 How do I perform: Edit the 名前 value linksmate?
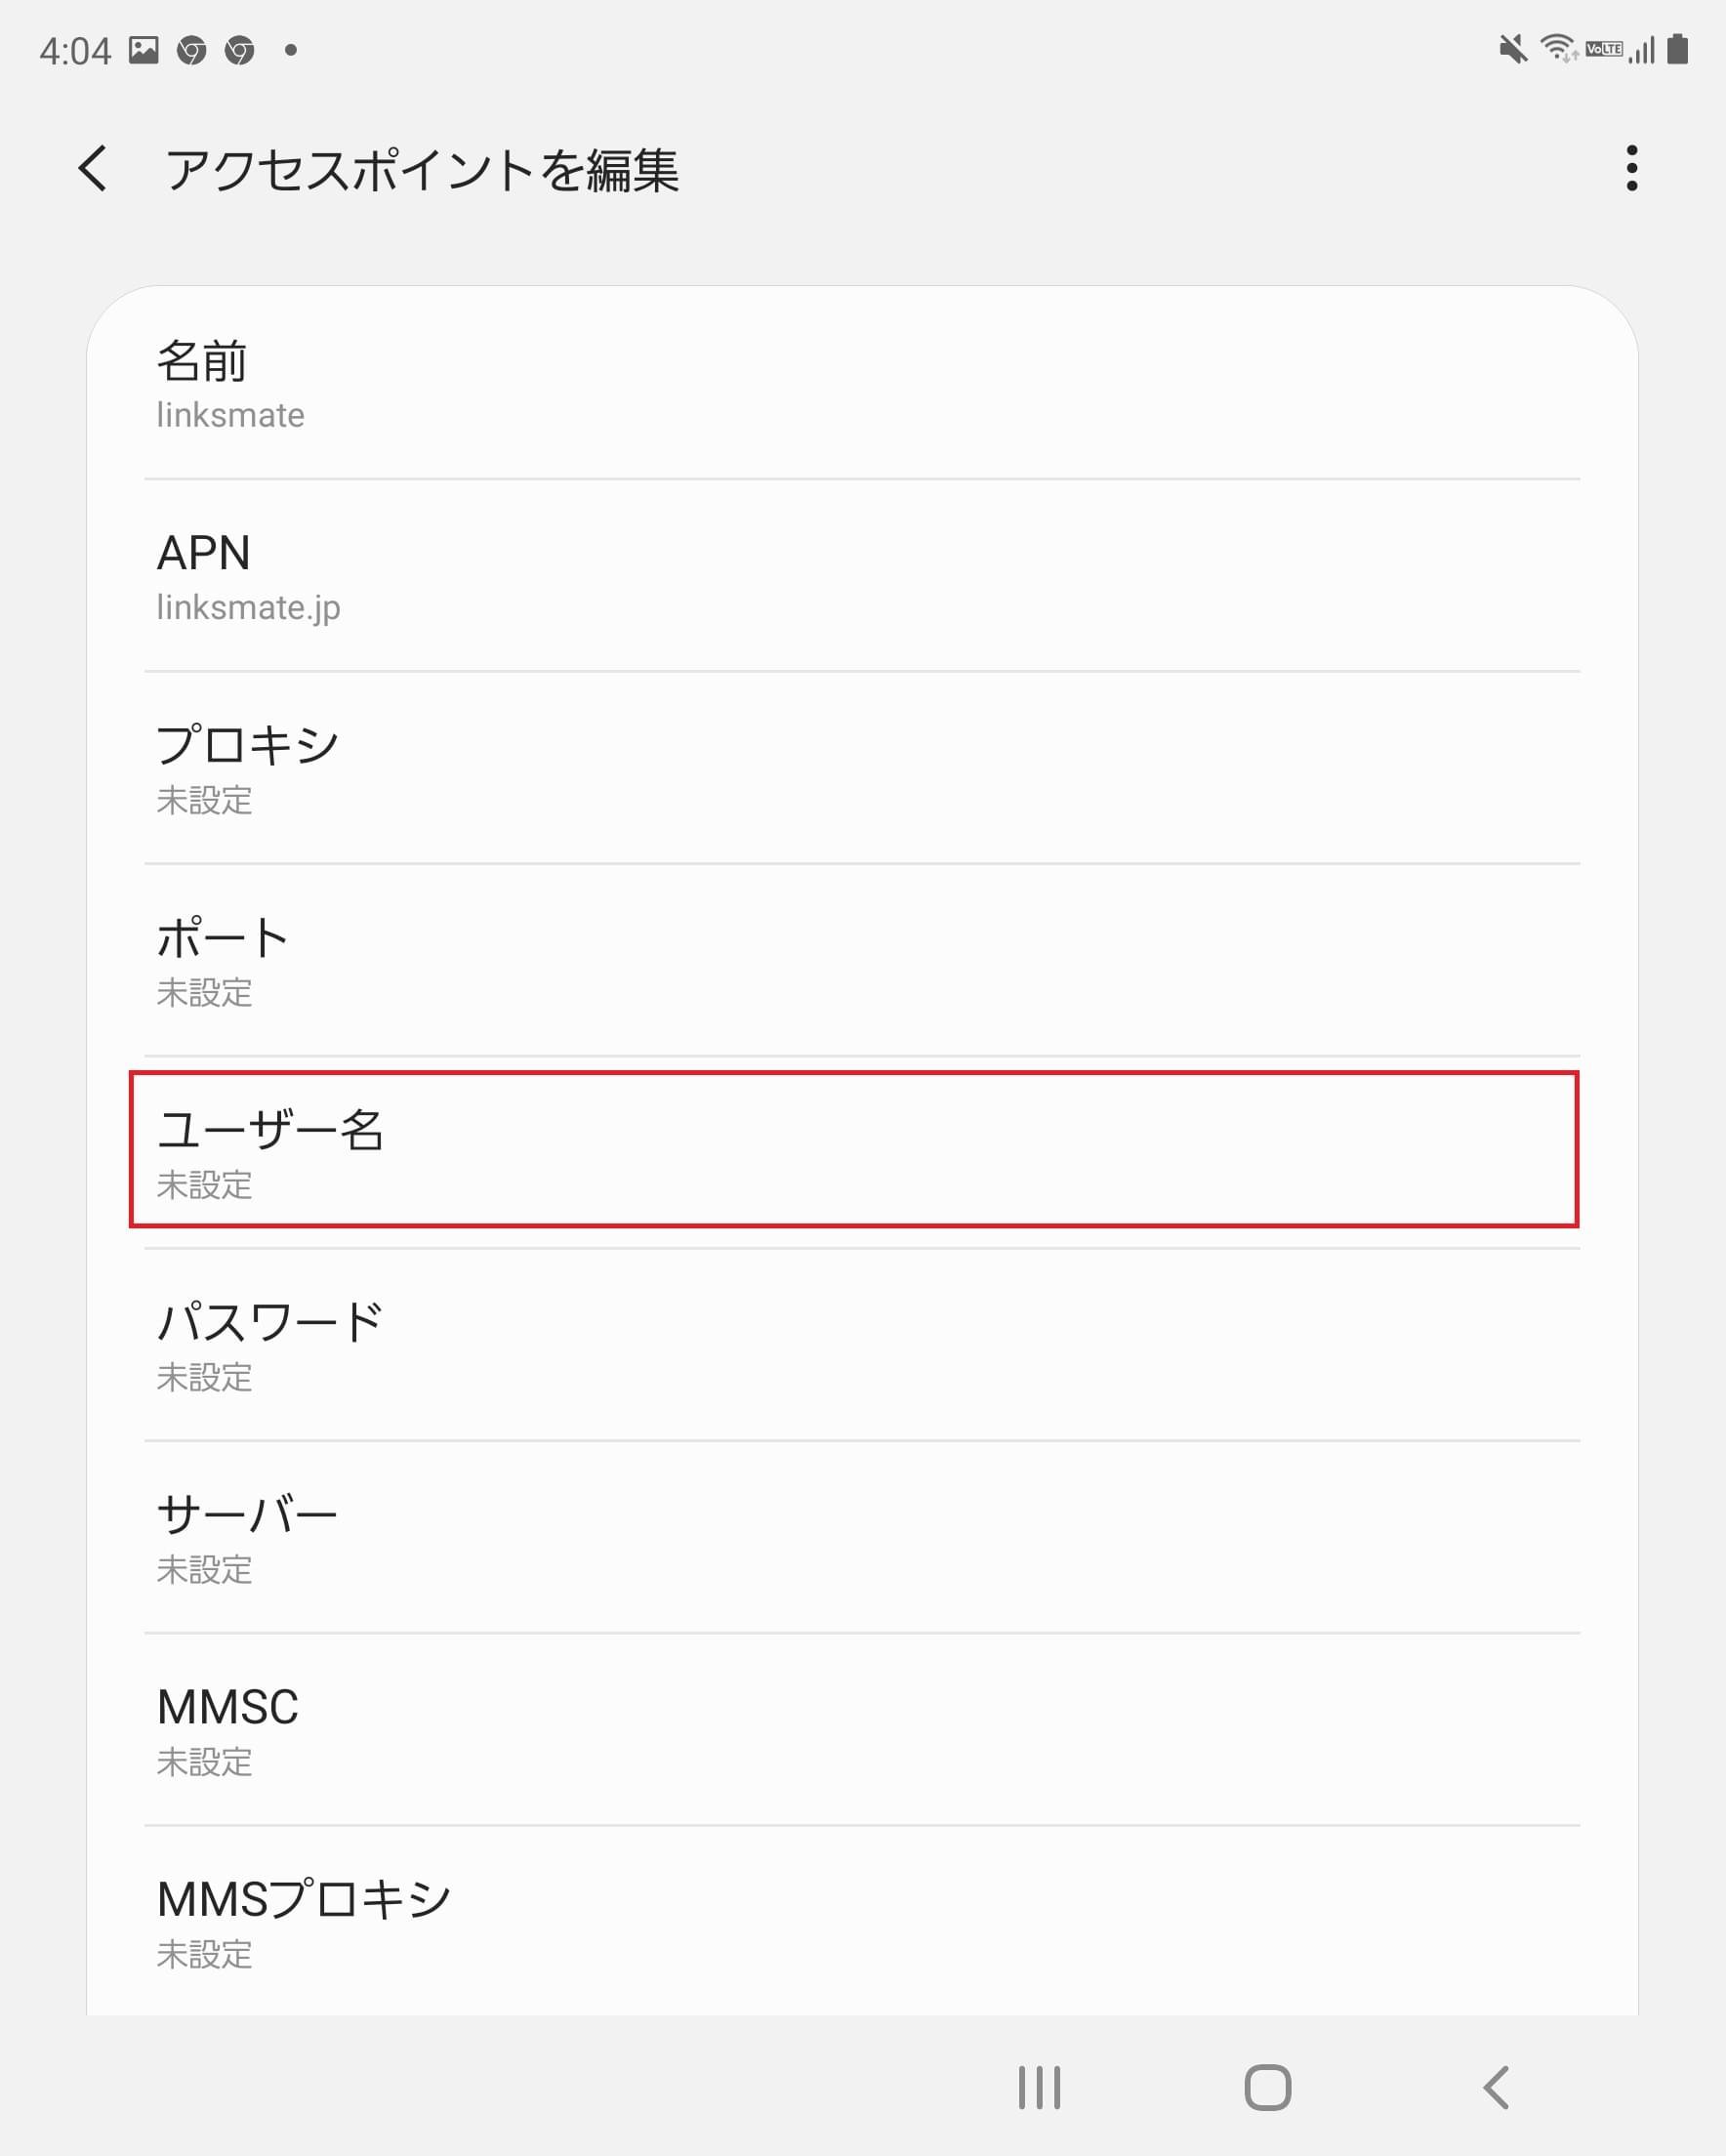860,385
